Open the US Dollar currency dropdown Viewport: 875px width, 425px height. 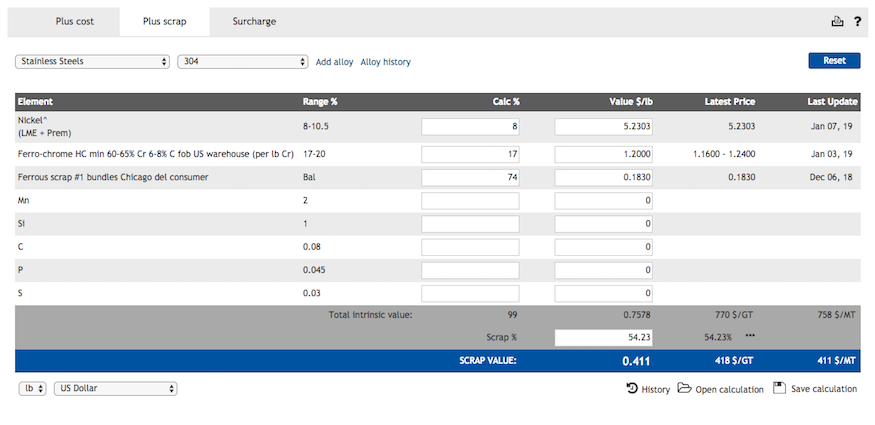pyautogui.click(x=116, y=389)
